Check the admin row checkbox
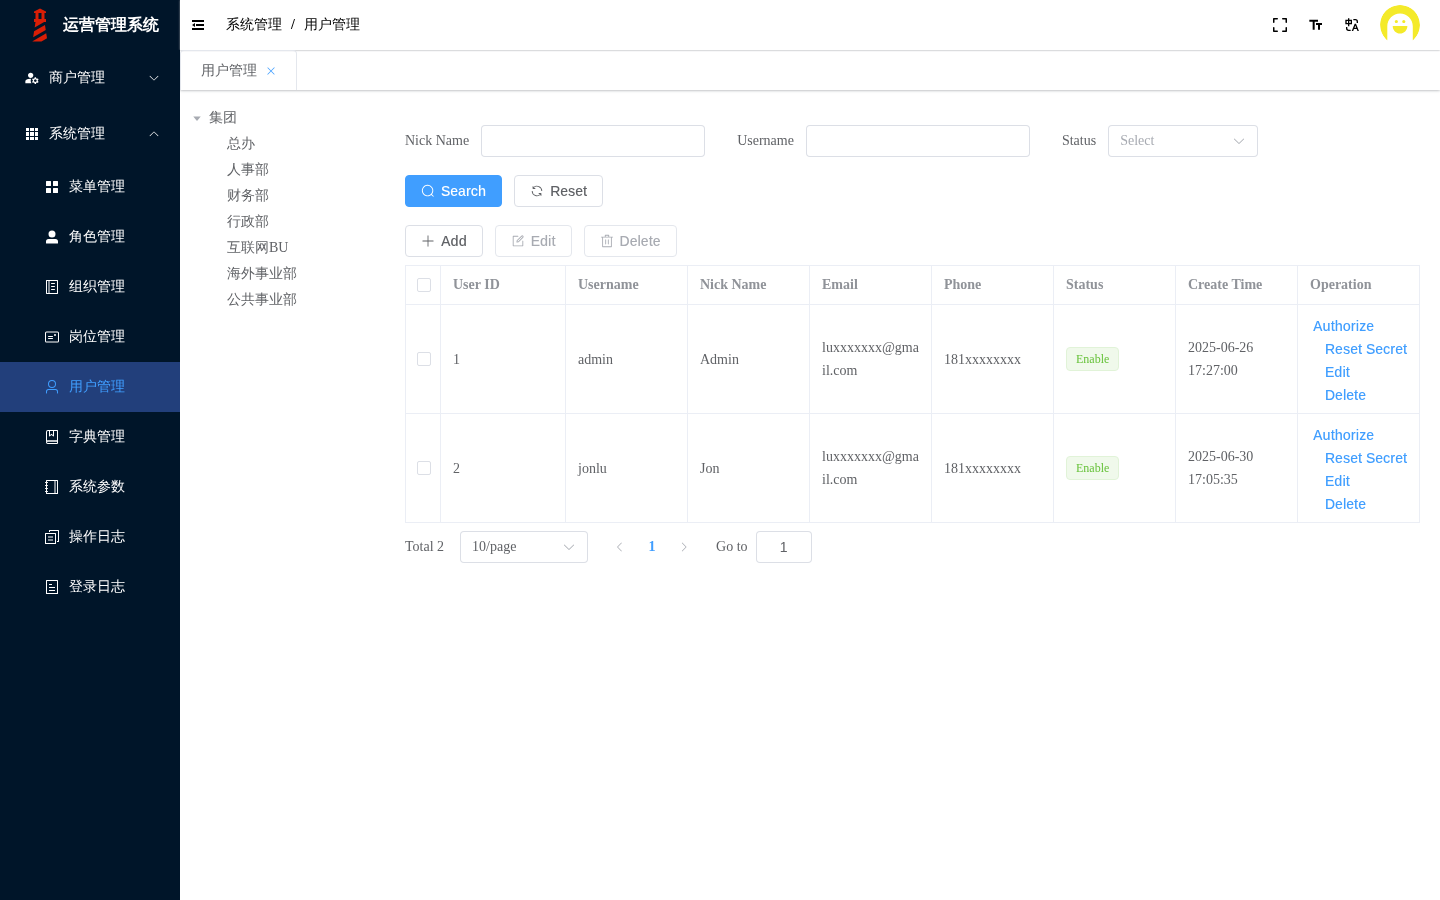 point(424,359)
